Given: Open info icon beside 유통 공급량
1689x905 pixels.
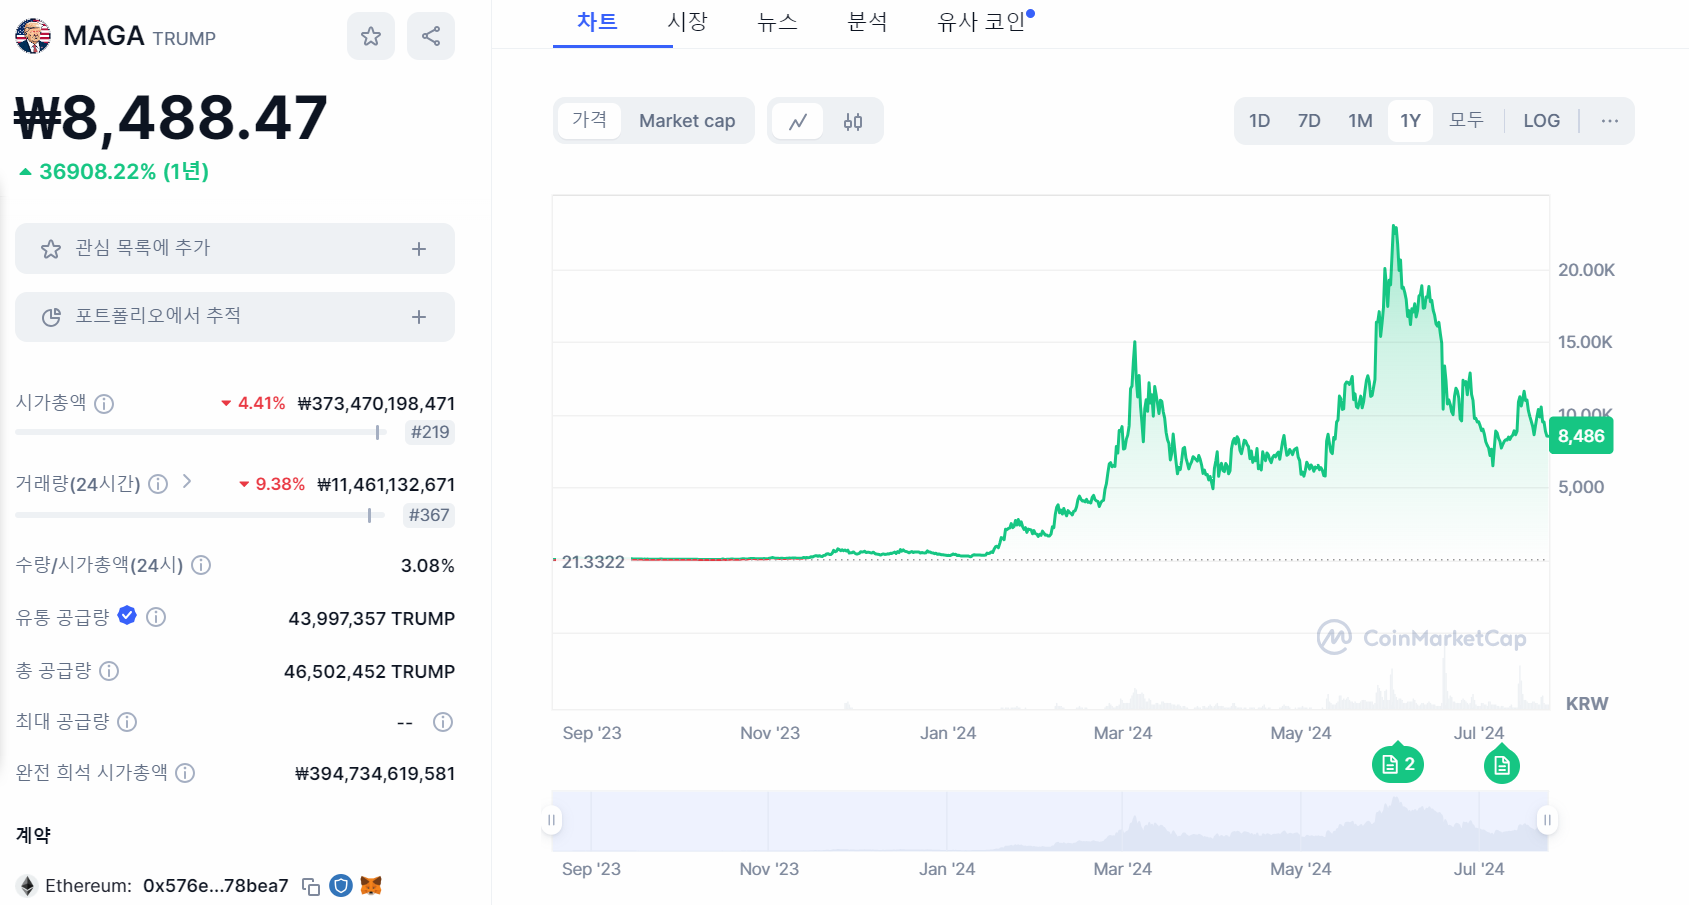Looking at the screenshot, I should pyautogui.click(x=156, y=617).
